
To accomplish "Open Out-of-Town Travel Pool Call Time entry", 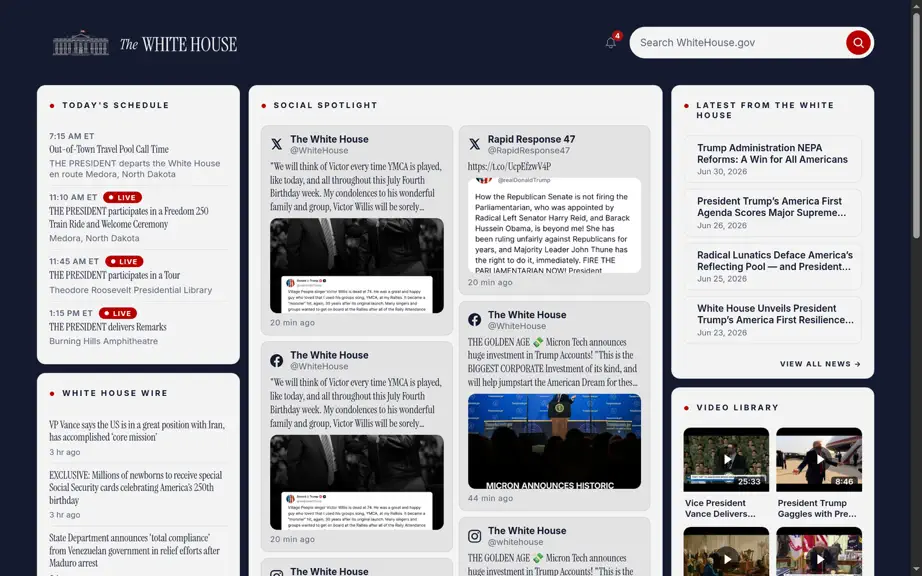I will click(x=109, y=149).
